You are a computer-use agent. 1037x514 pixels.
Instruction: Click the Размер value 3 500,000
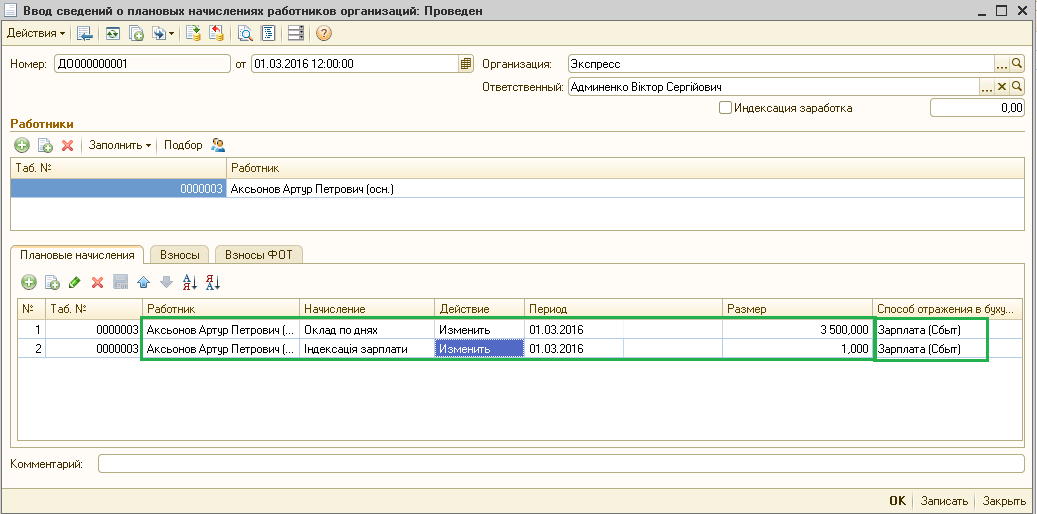pos(797,329)
